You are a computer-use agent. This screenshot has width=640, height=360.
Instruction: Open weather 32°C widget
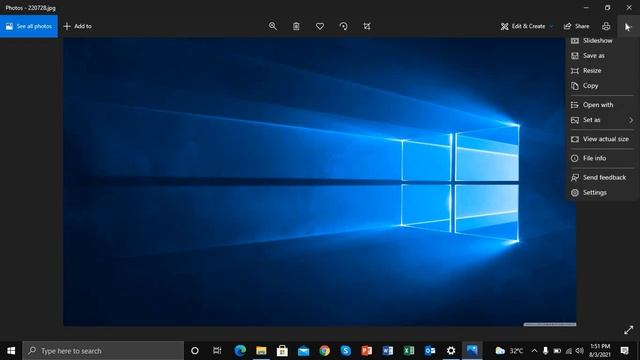(x=509, y=351)
